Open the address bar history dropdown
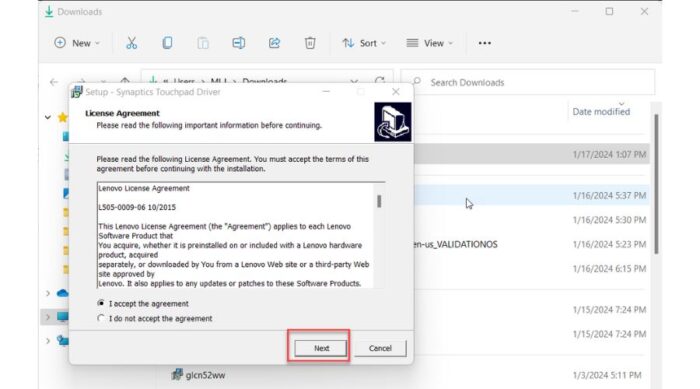Viewport: 700px width, 389px height. (x=354, y=81)
